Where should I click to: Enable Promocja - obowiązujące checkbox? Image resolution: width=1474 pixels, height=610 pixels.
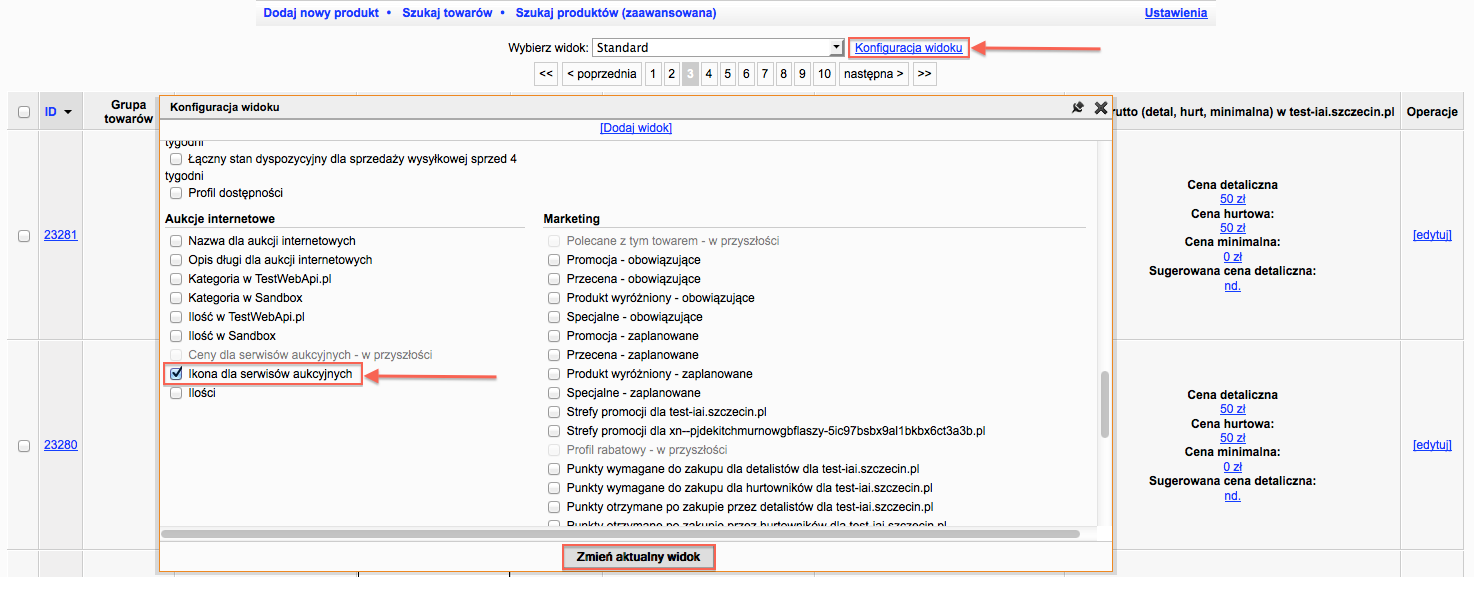point(554,260)
